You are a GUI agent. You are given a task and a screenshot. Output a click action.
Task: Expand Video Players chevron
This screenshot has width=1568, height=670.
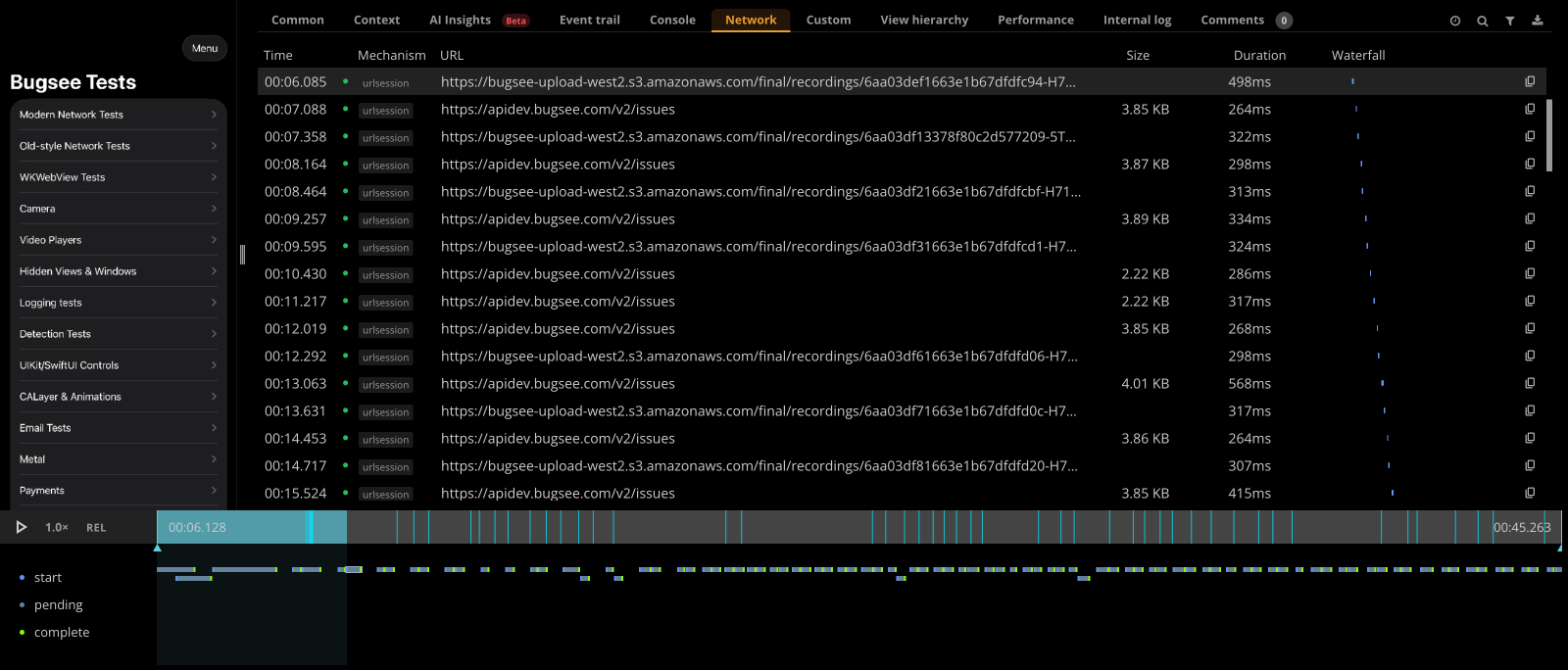click(214, 240)
